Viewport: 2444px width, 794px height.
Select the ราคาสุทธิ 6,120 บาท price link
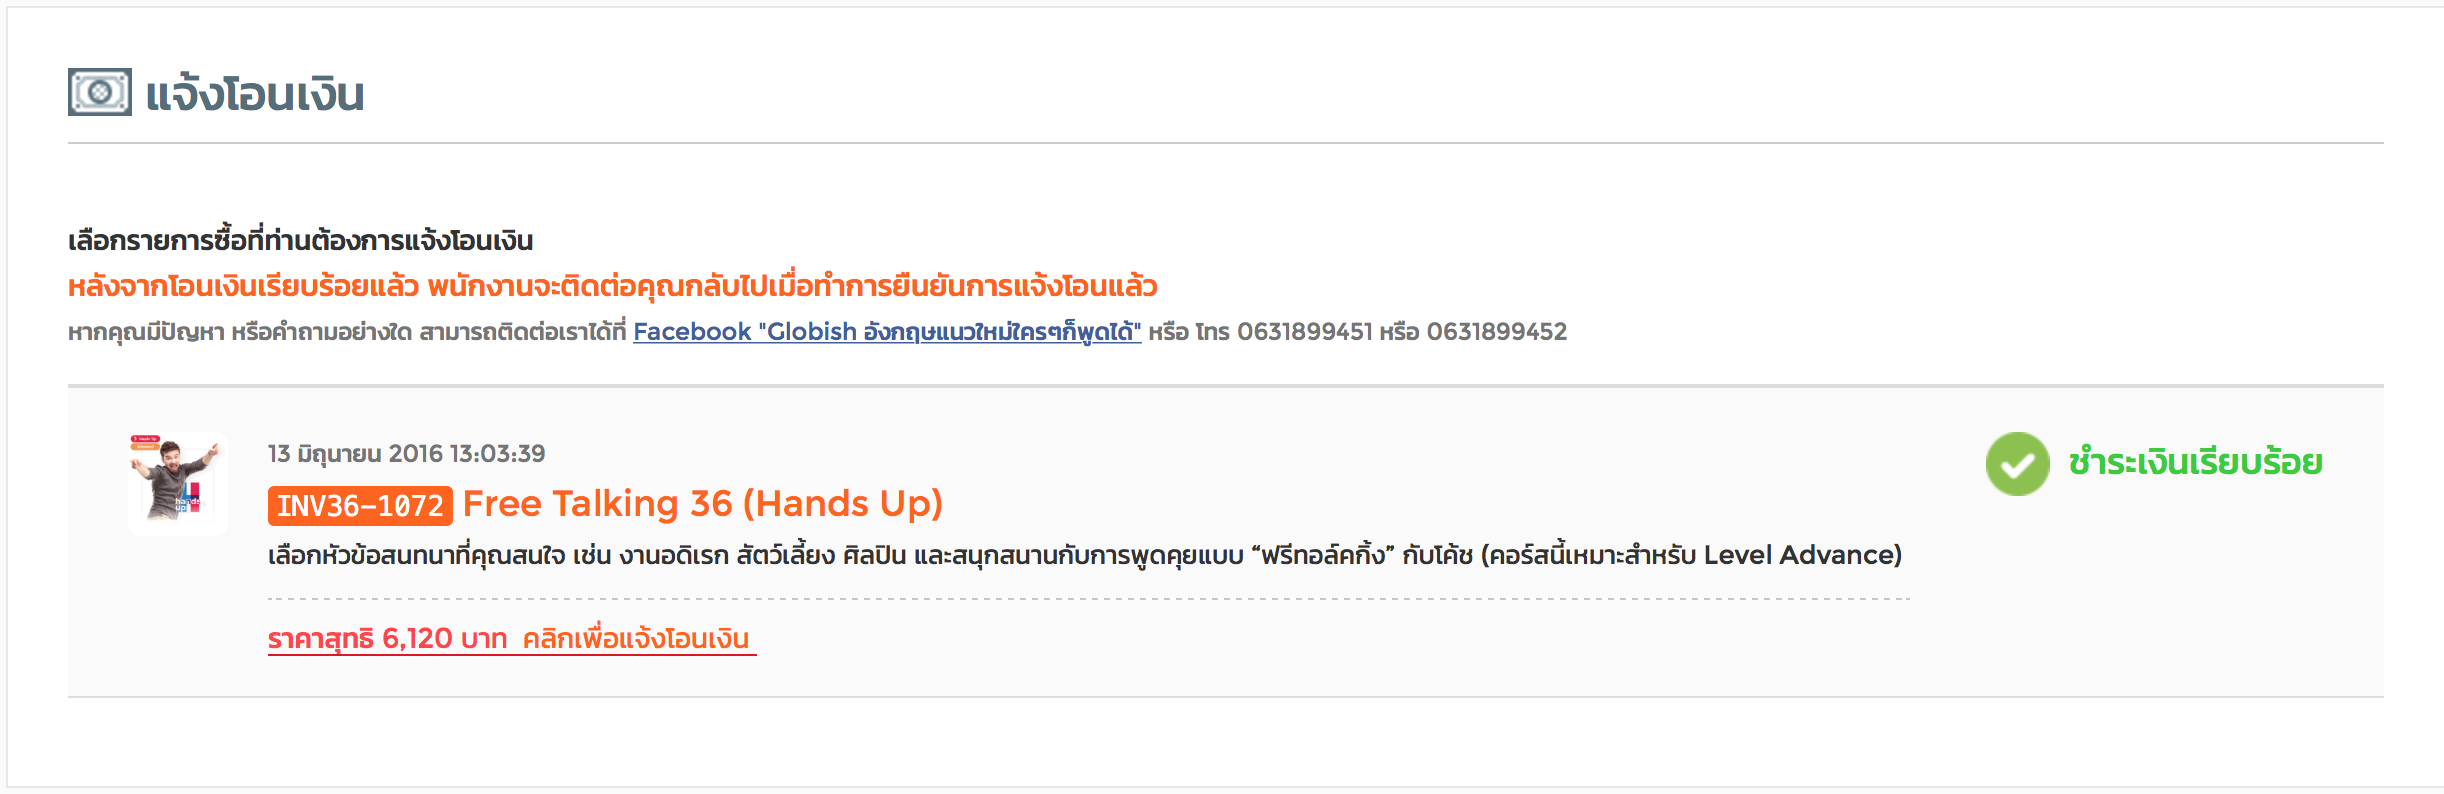click(x=388, y=639)
